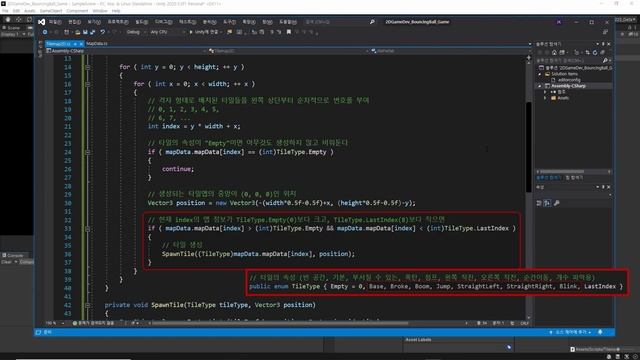The height and width of the screenshot is (360, 640).
Task: Click the Asset Labels tag icon in Unity
Action: (509, 347)
